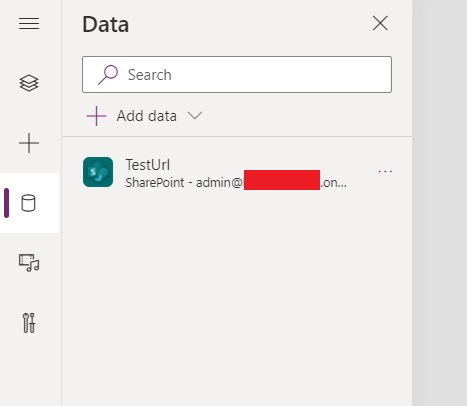Click the SharePoint icon beside TestUrl
Image resolution: width=467 pixels, height=406 pixels.
(98, 172)
